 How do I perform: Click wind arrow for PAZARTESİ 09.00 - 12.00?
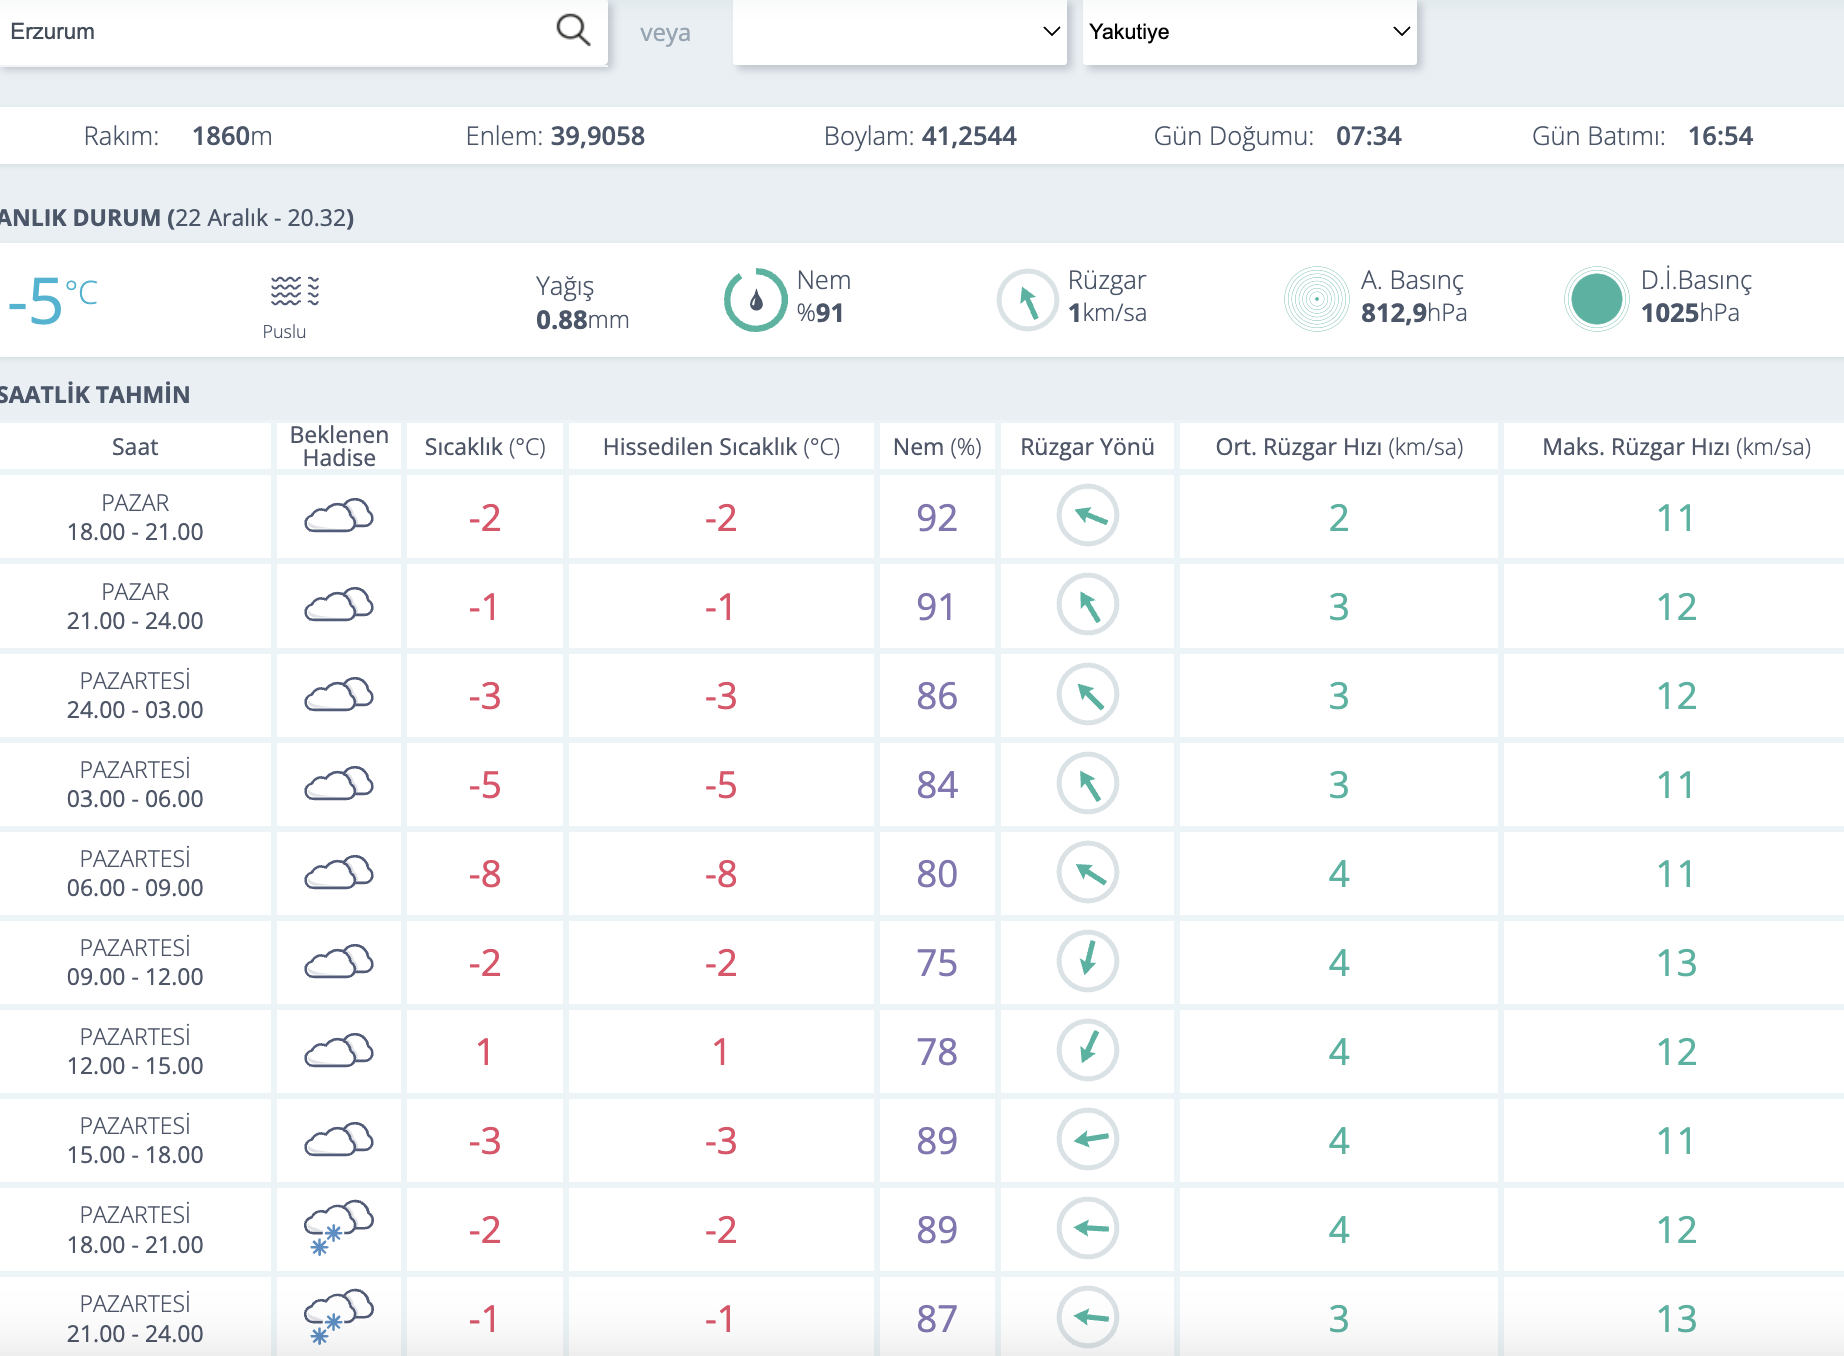(1088, 961)
